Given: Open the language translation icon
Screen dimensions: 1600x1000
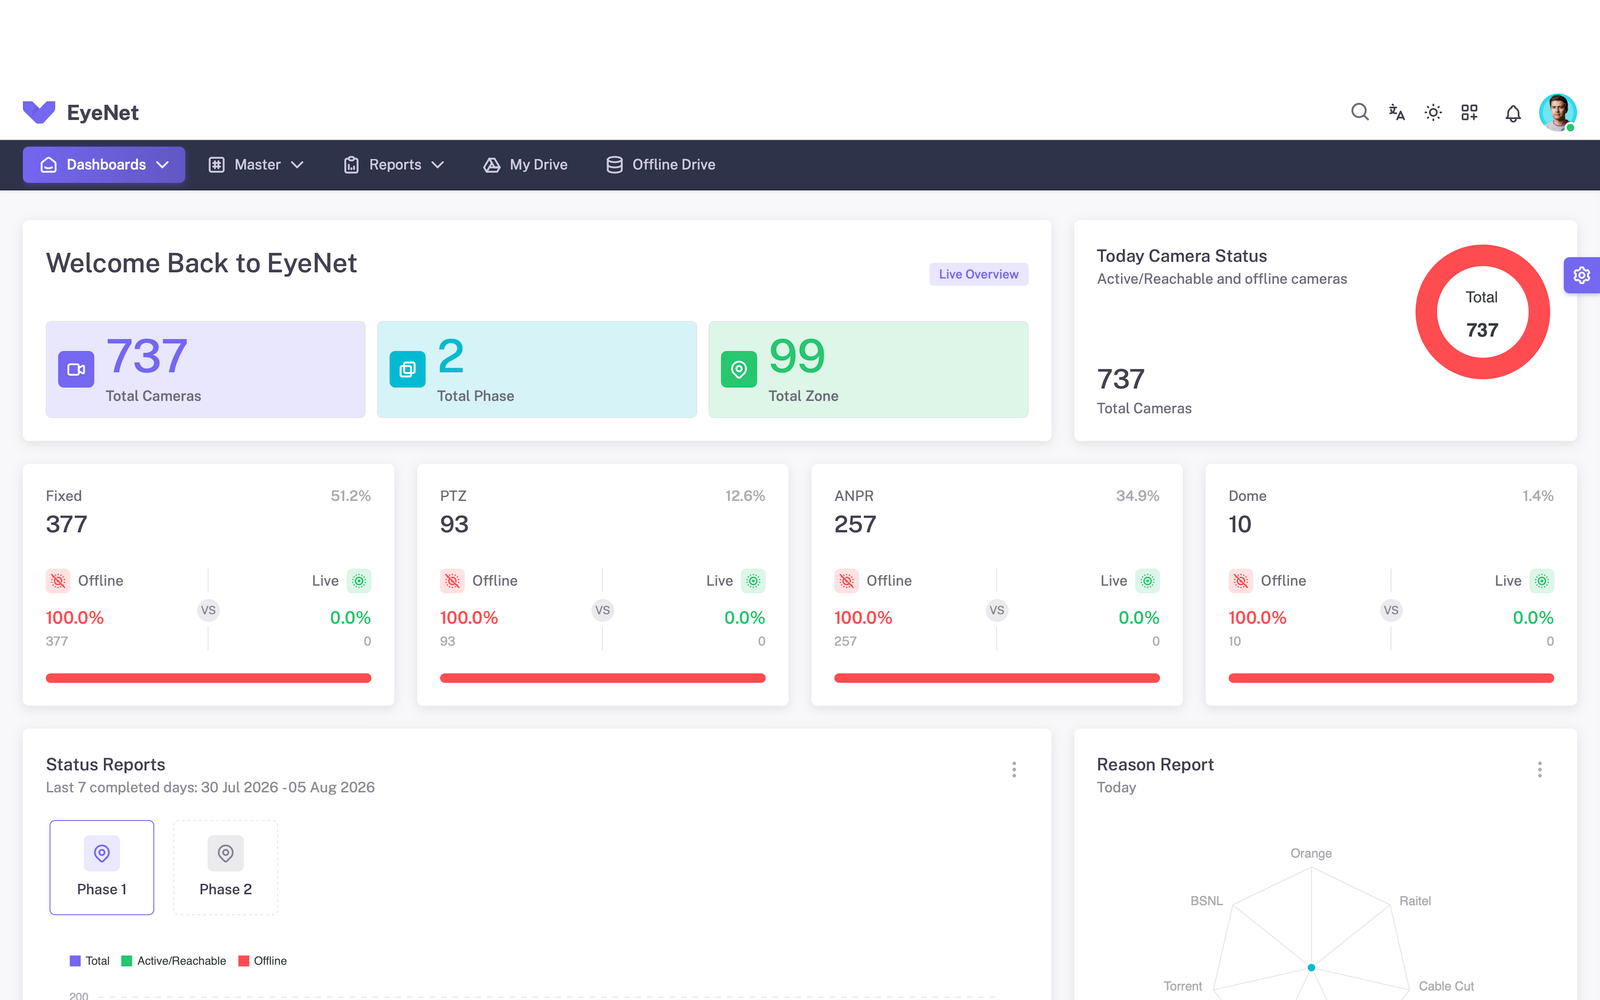Looking at the screenshot, I should point(1397,112).
